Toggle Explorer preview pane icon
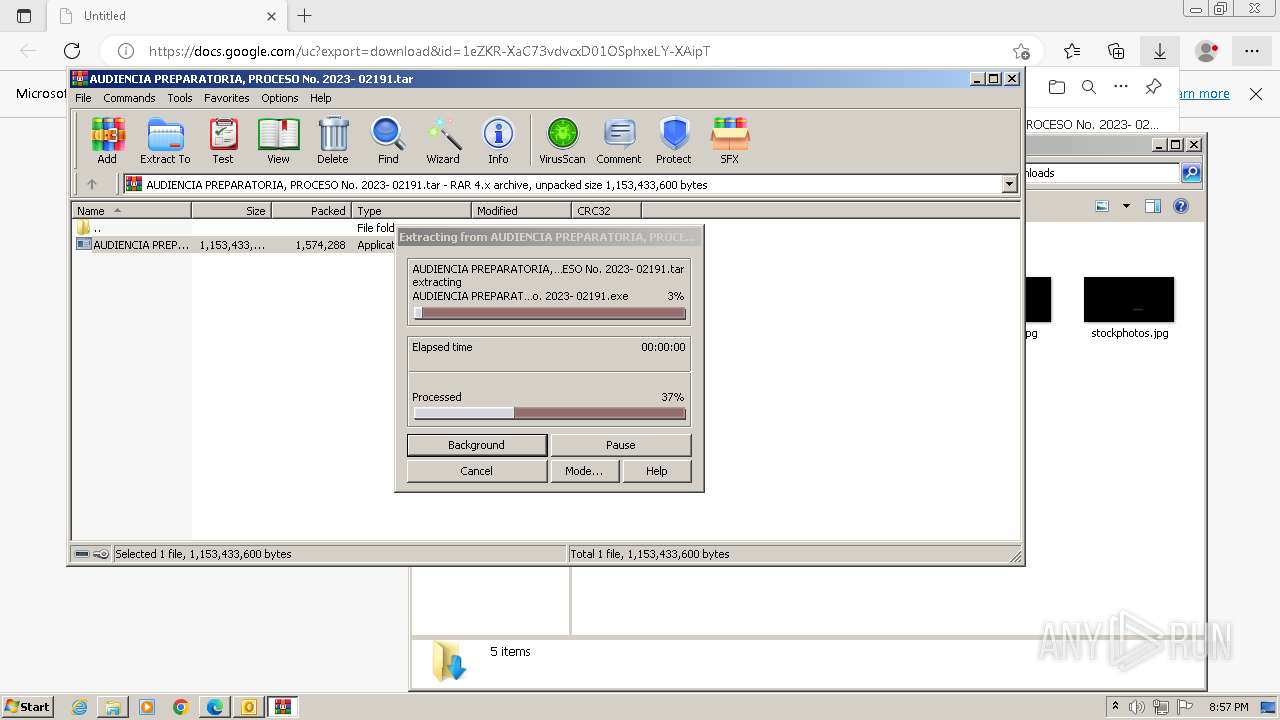Image resolution: width=1280 pixels, height=720 pixels. (1153, 206)
